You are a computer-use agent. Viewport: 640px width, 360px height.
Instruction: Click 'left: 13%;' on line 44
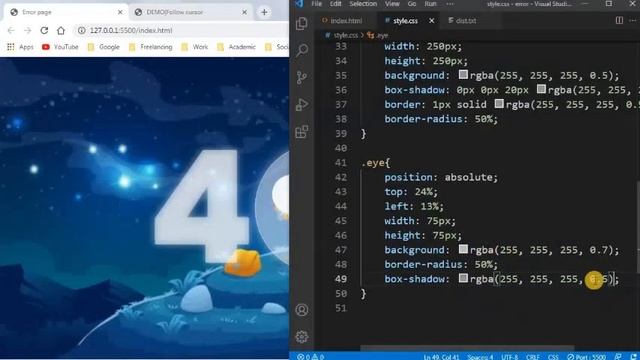pyautogui.click(x=414, y=206)
